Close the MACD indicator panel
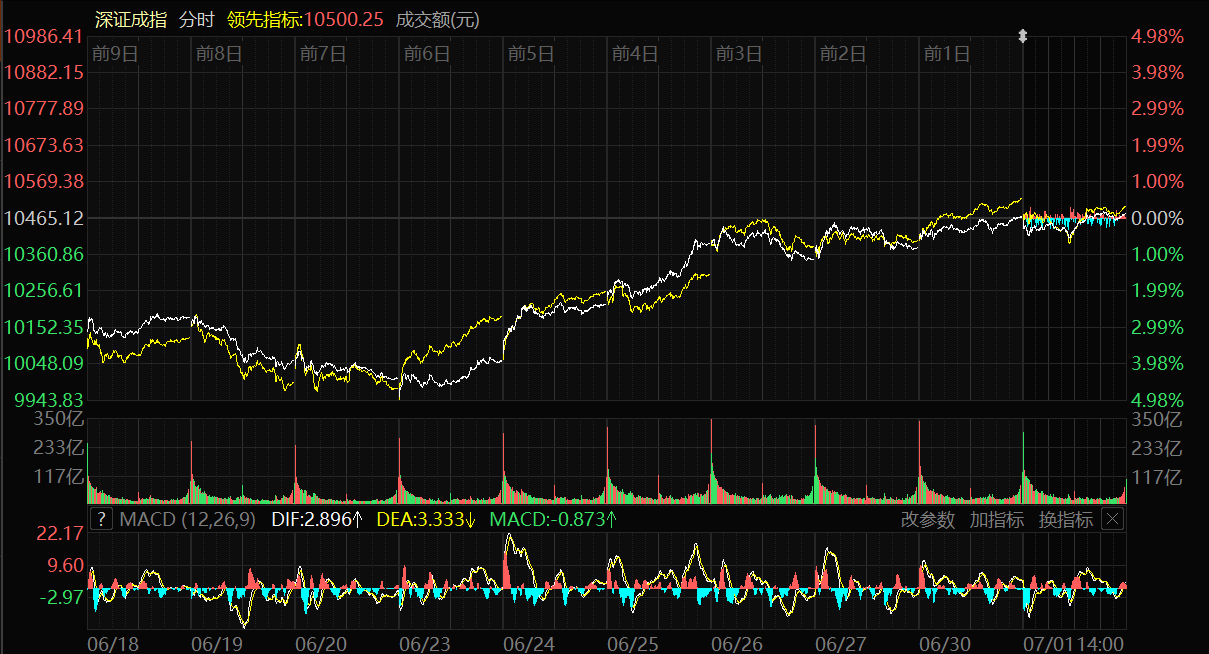This screenshot has width=1209, height=654. (x=1112, y=519)
